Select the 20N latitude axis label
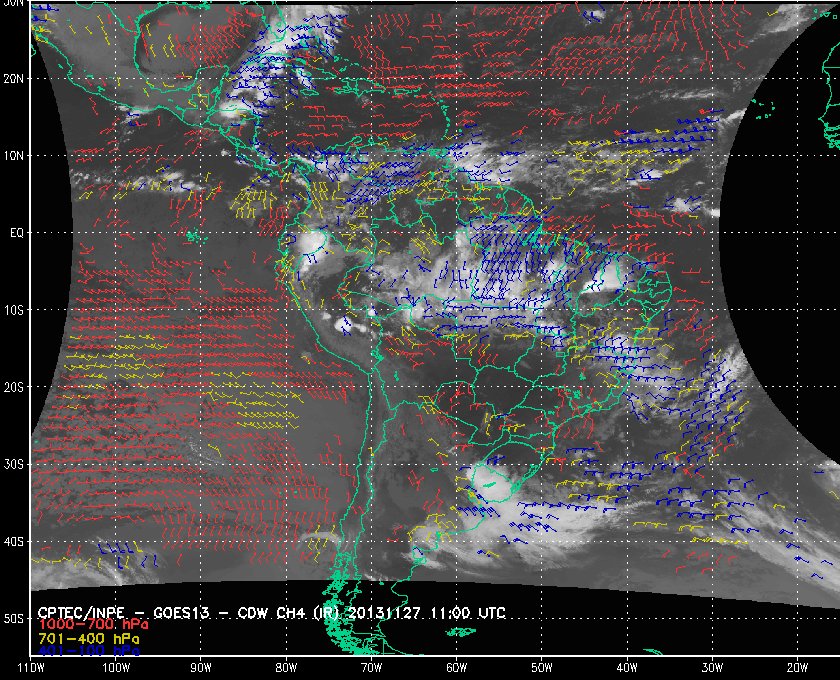The height and width of the screenshot is (680, 840). click(x=14, y=78)
